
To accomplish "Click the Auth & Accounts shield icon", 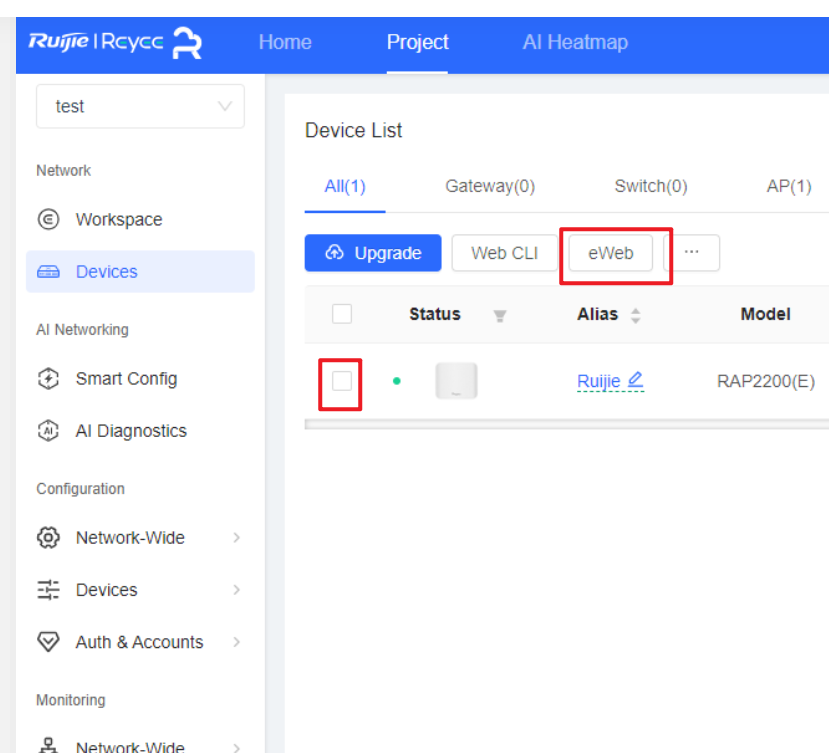I will (x=47, y=642).
